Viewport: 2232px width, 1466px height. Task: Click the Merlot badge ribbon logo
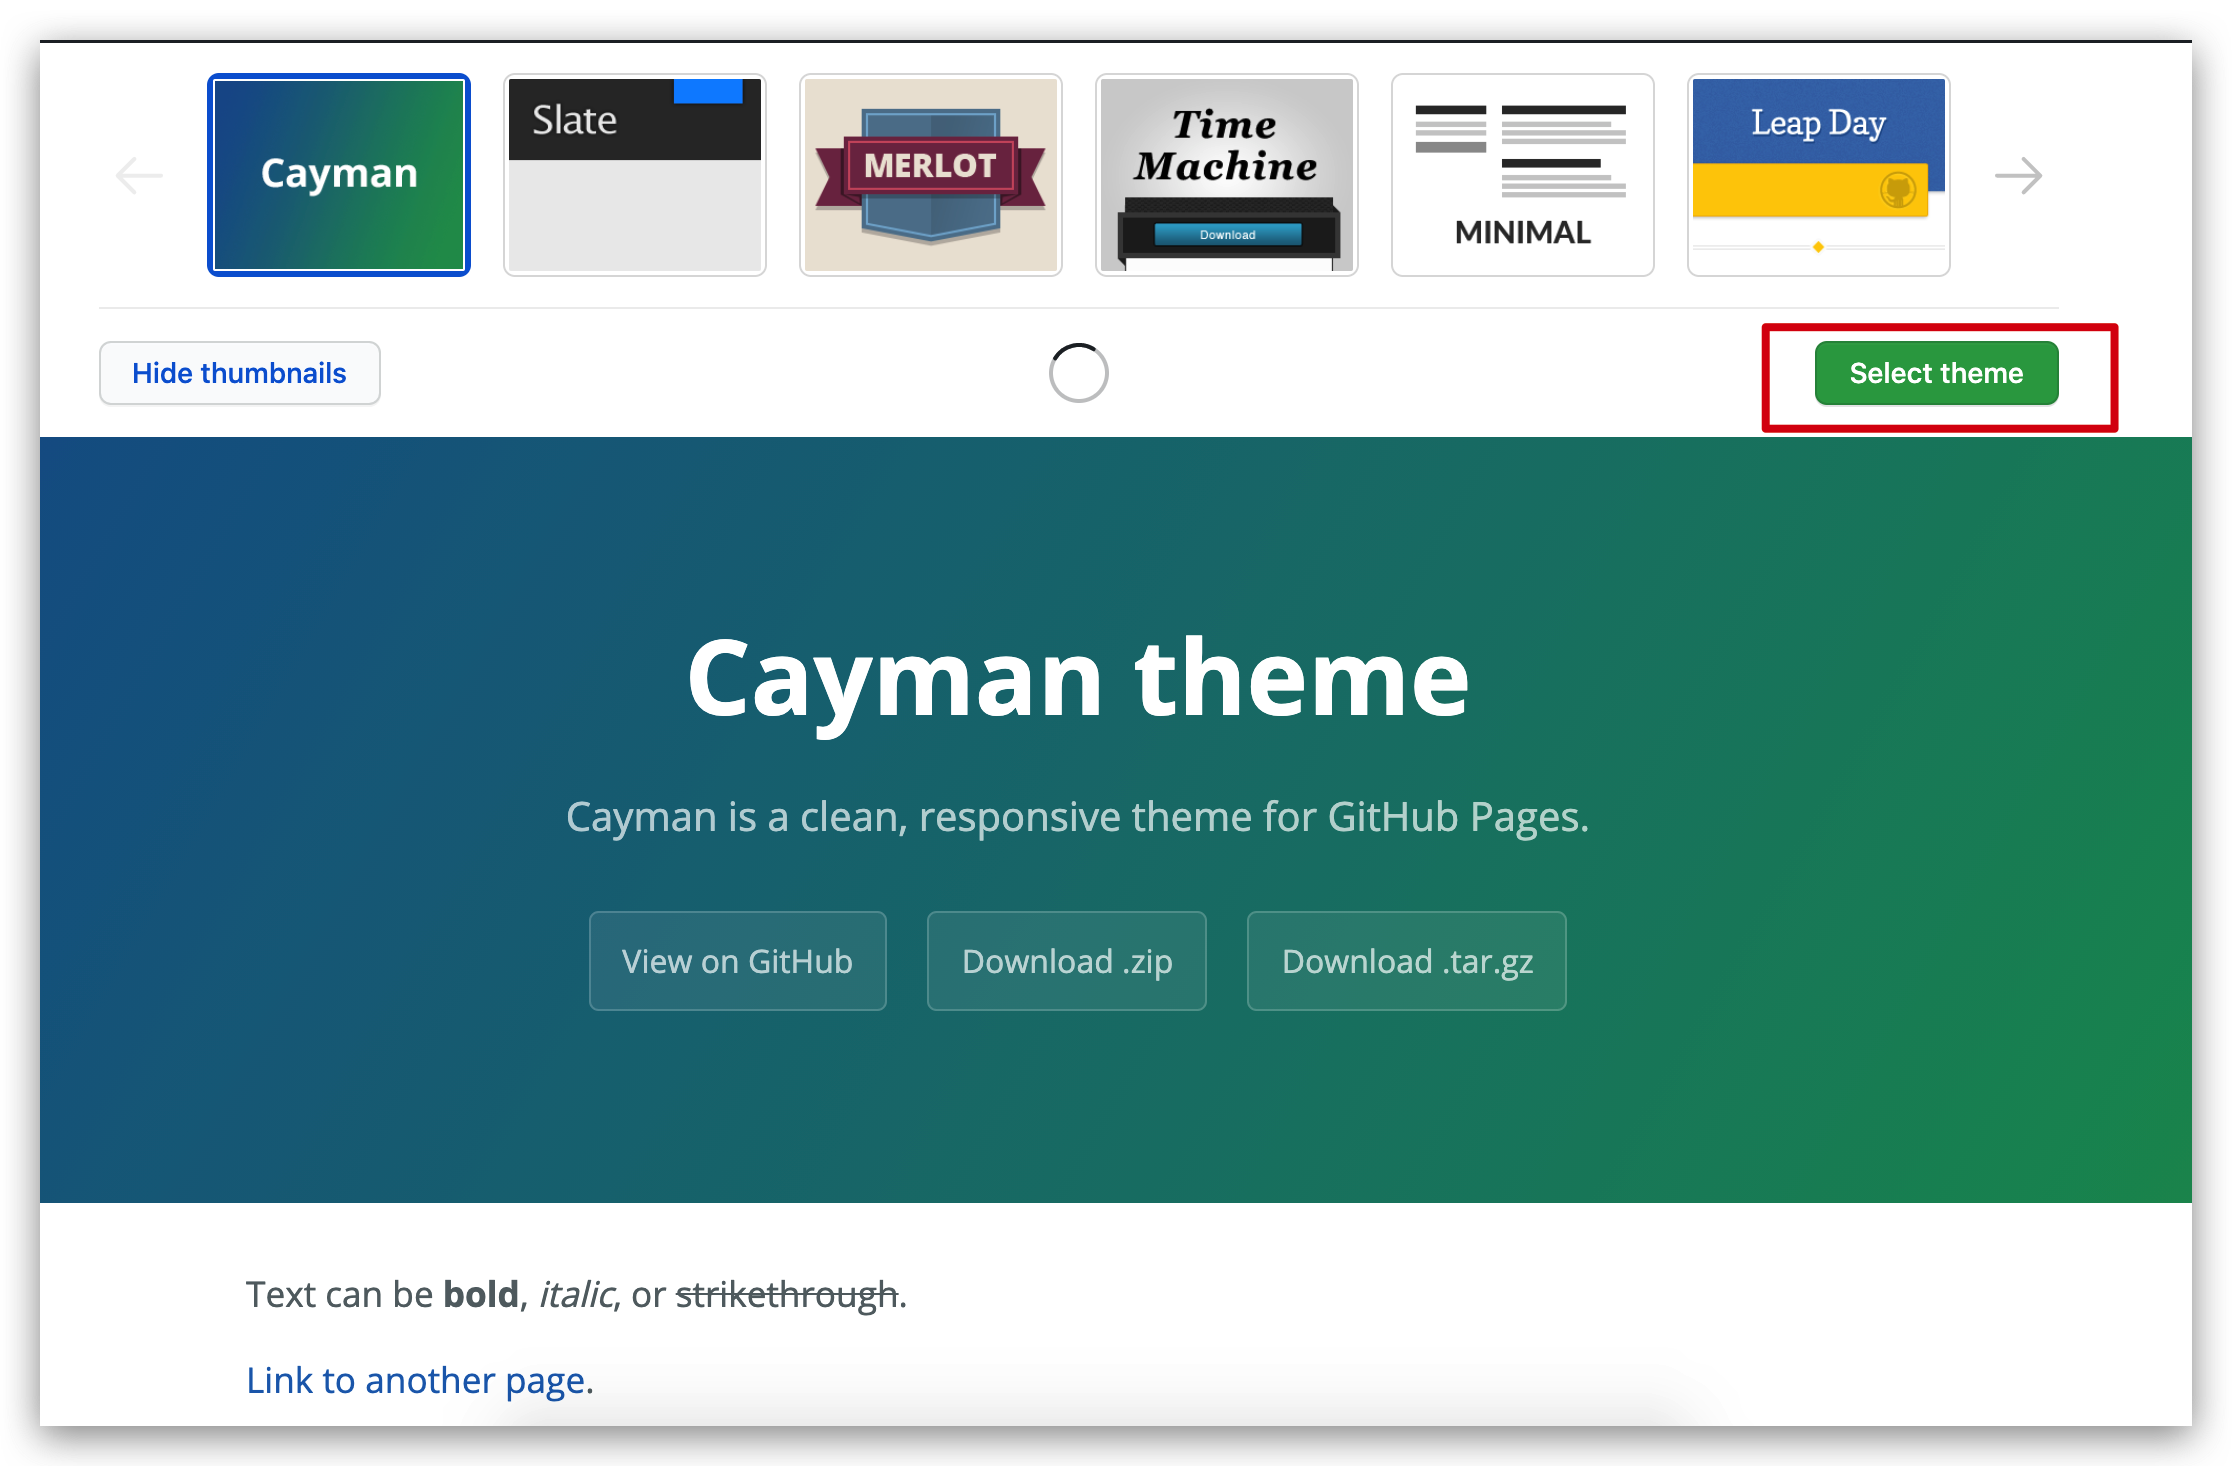pyautogui.click(x=930, y=166)
